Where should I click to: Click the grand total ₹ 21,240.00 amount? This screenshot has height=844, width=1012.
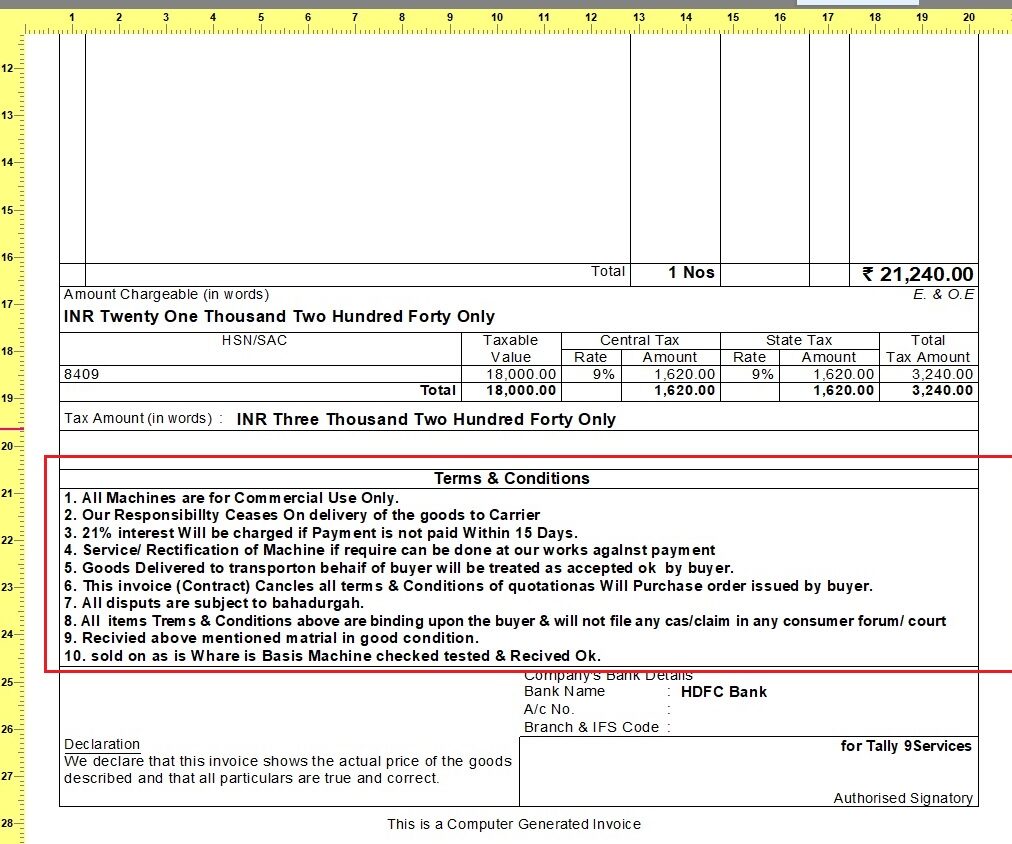pos(917,274)
